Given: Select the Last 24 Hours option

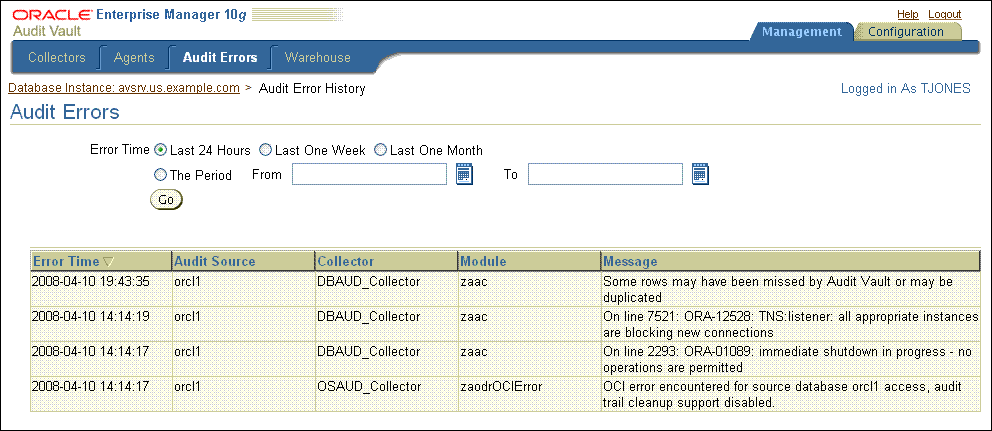Looking at the screenshot, I should (160, 150).
